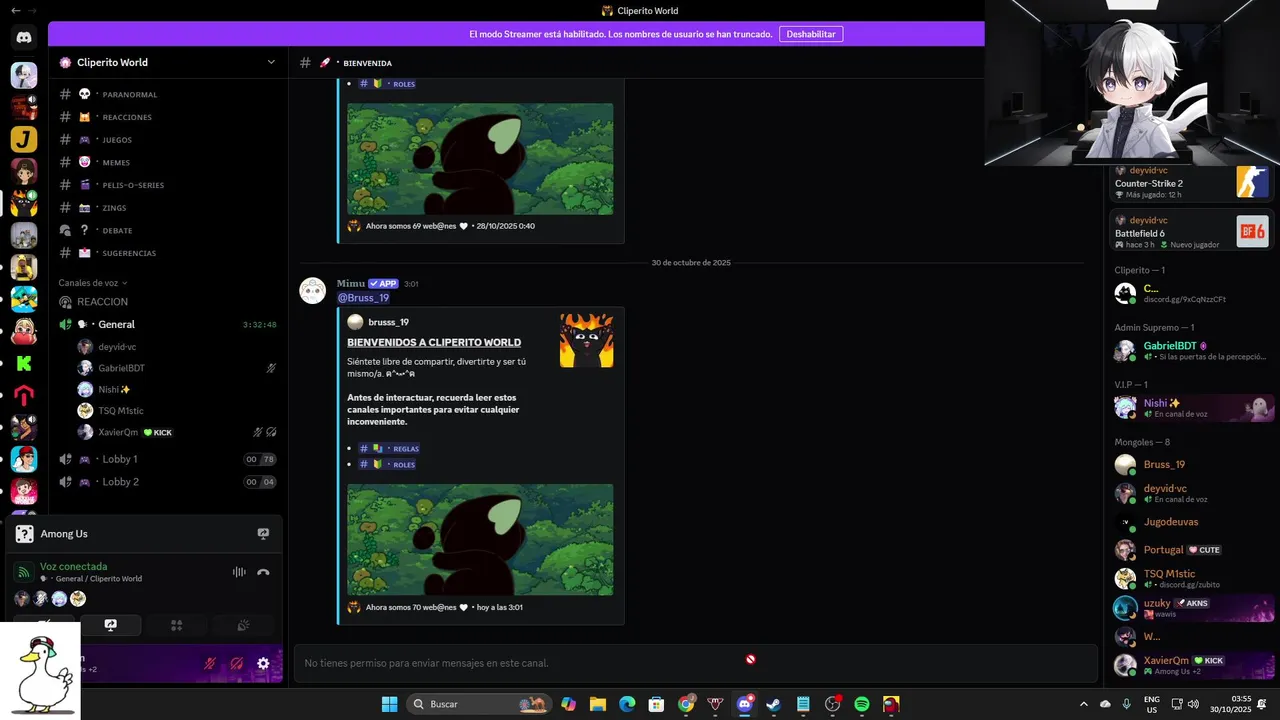The height and width of the screenshot is (720, 1280).
Task: Select GabrielBDT in General voice list
Action: click(176, 368)
